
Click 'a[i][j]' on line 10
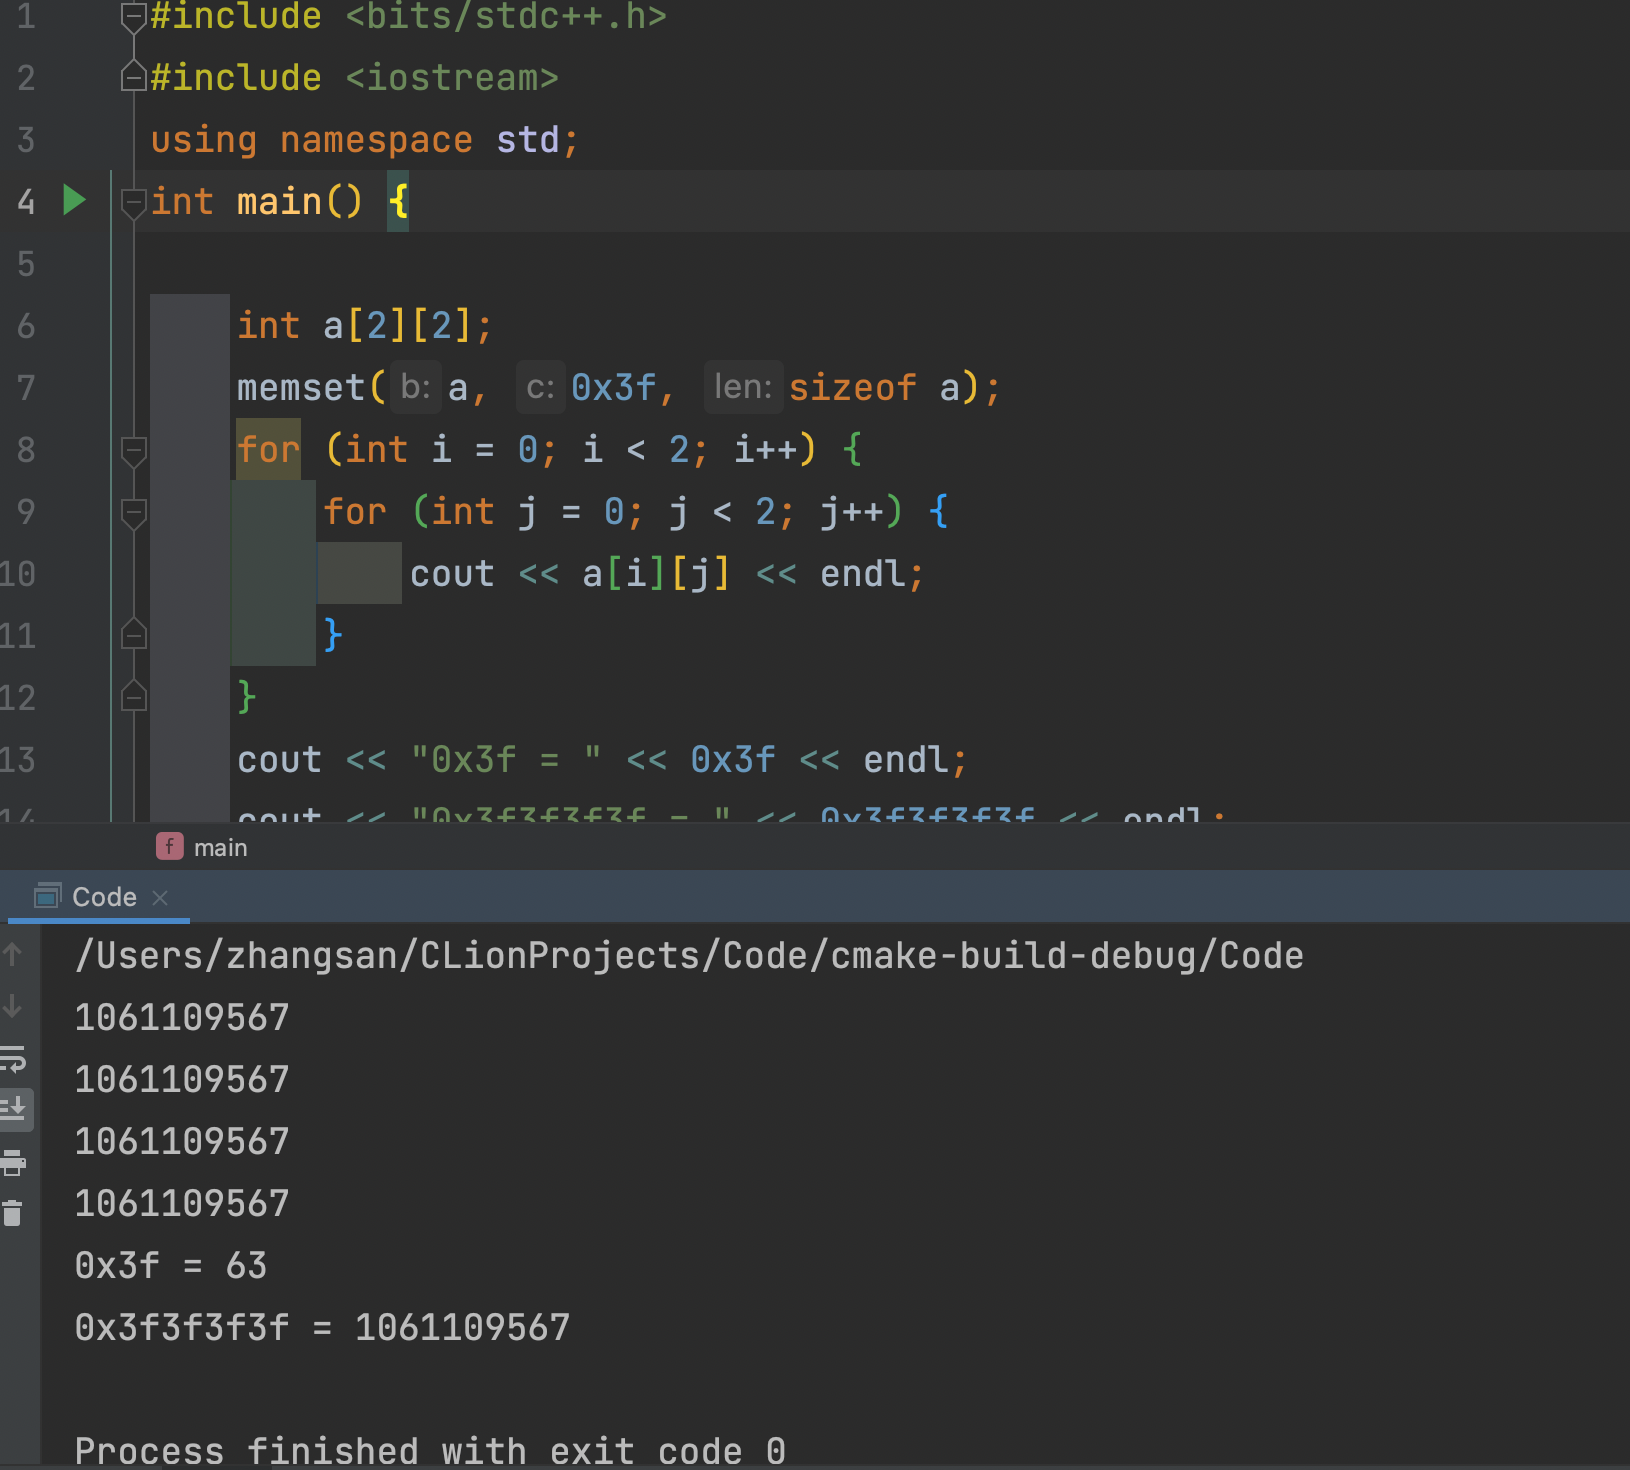click(656, 574)
